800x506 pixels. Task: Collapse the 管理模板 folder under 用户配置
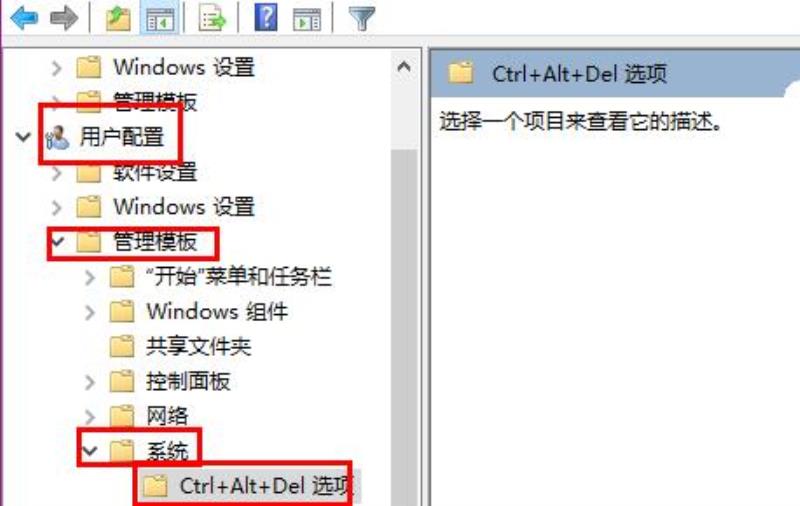pos(58,241)
